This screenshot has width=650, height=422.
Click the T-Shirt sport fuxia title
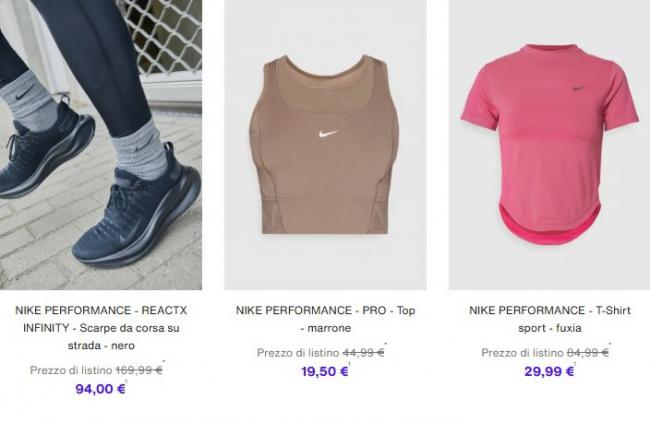[550, 319]
